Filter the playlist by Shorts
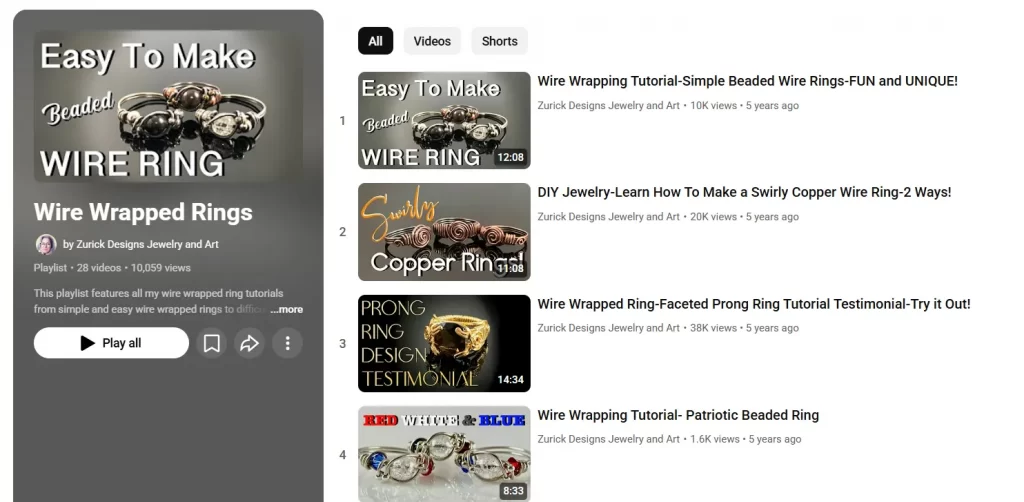Image resolution: width=1024 pixels, height=502 pixels. [x=499, y=41]
